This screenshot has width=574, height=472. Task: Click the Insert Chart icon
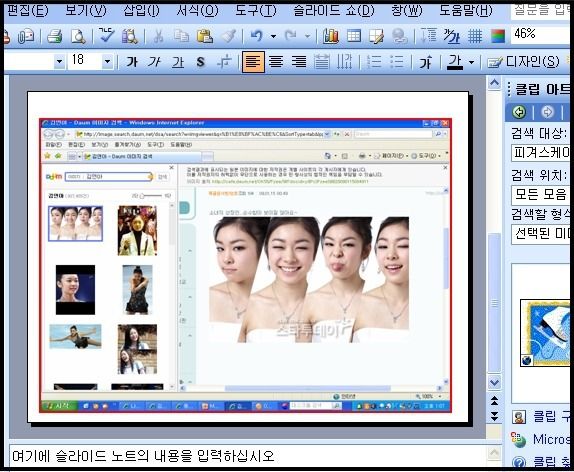pyautogui.click(x=331, y=36)
